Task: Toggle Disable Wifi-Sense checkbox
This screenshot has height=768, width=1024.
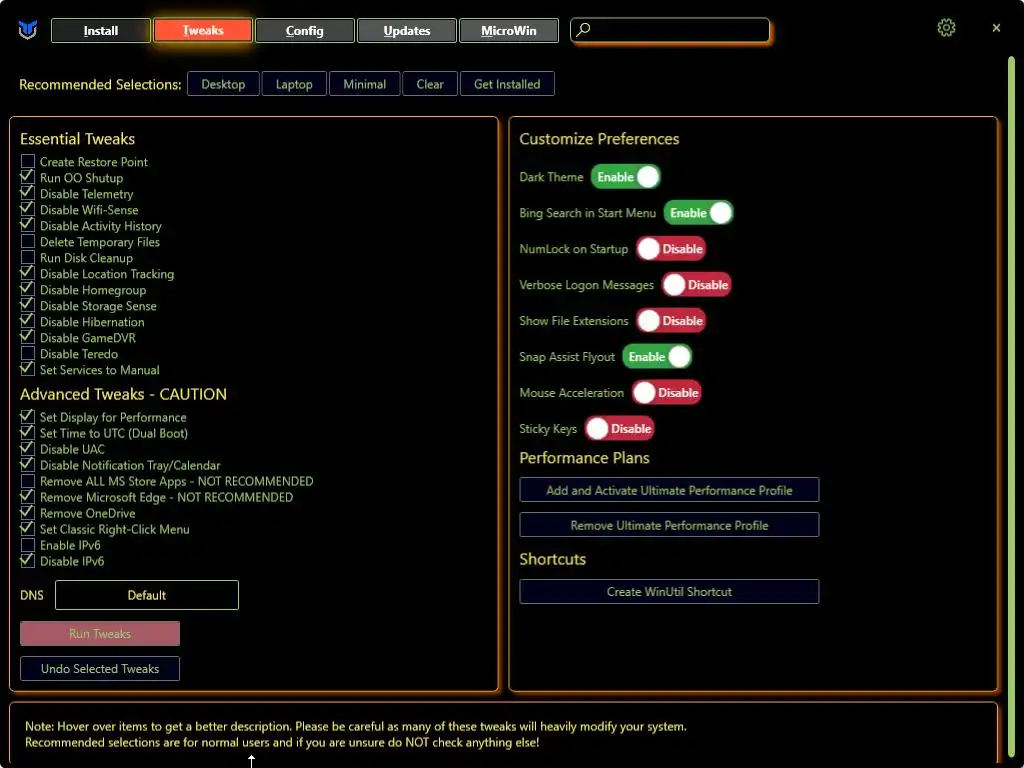Action: tap(27, 210)
